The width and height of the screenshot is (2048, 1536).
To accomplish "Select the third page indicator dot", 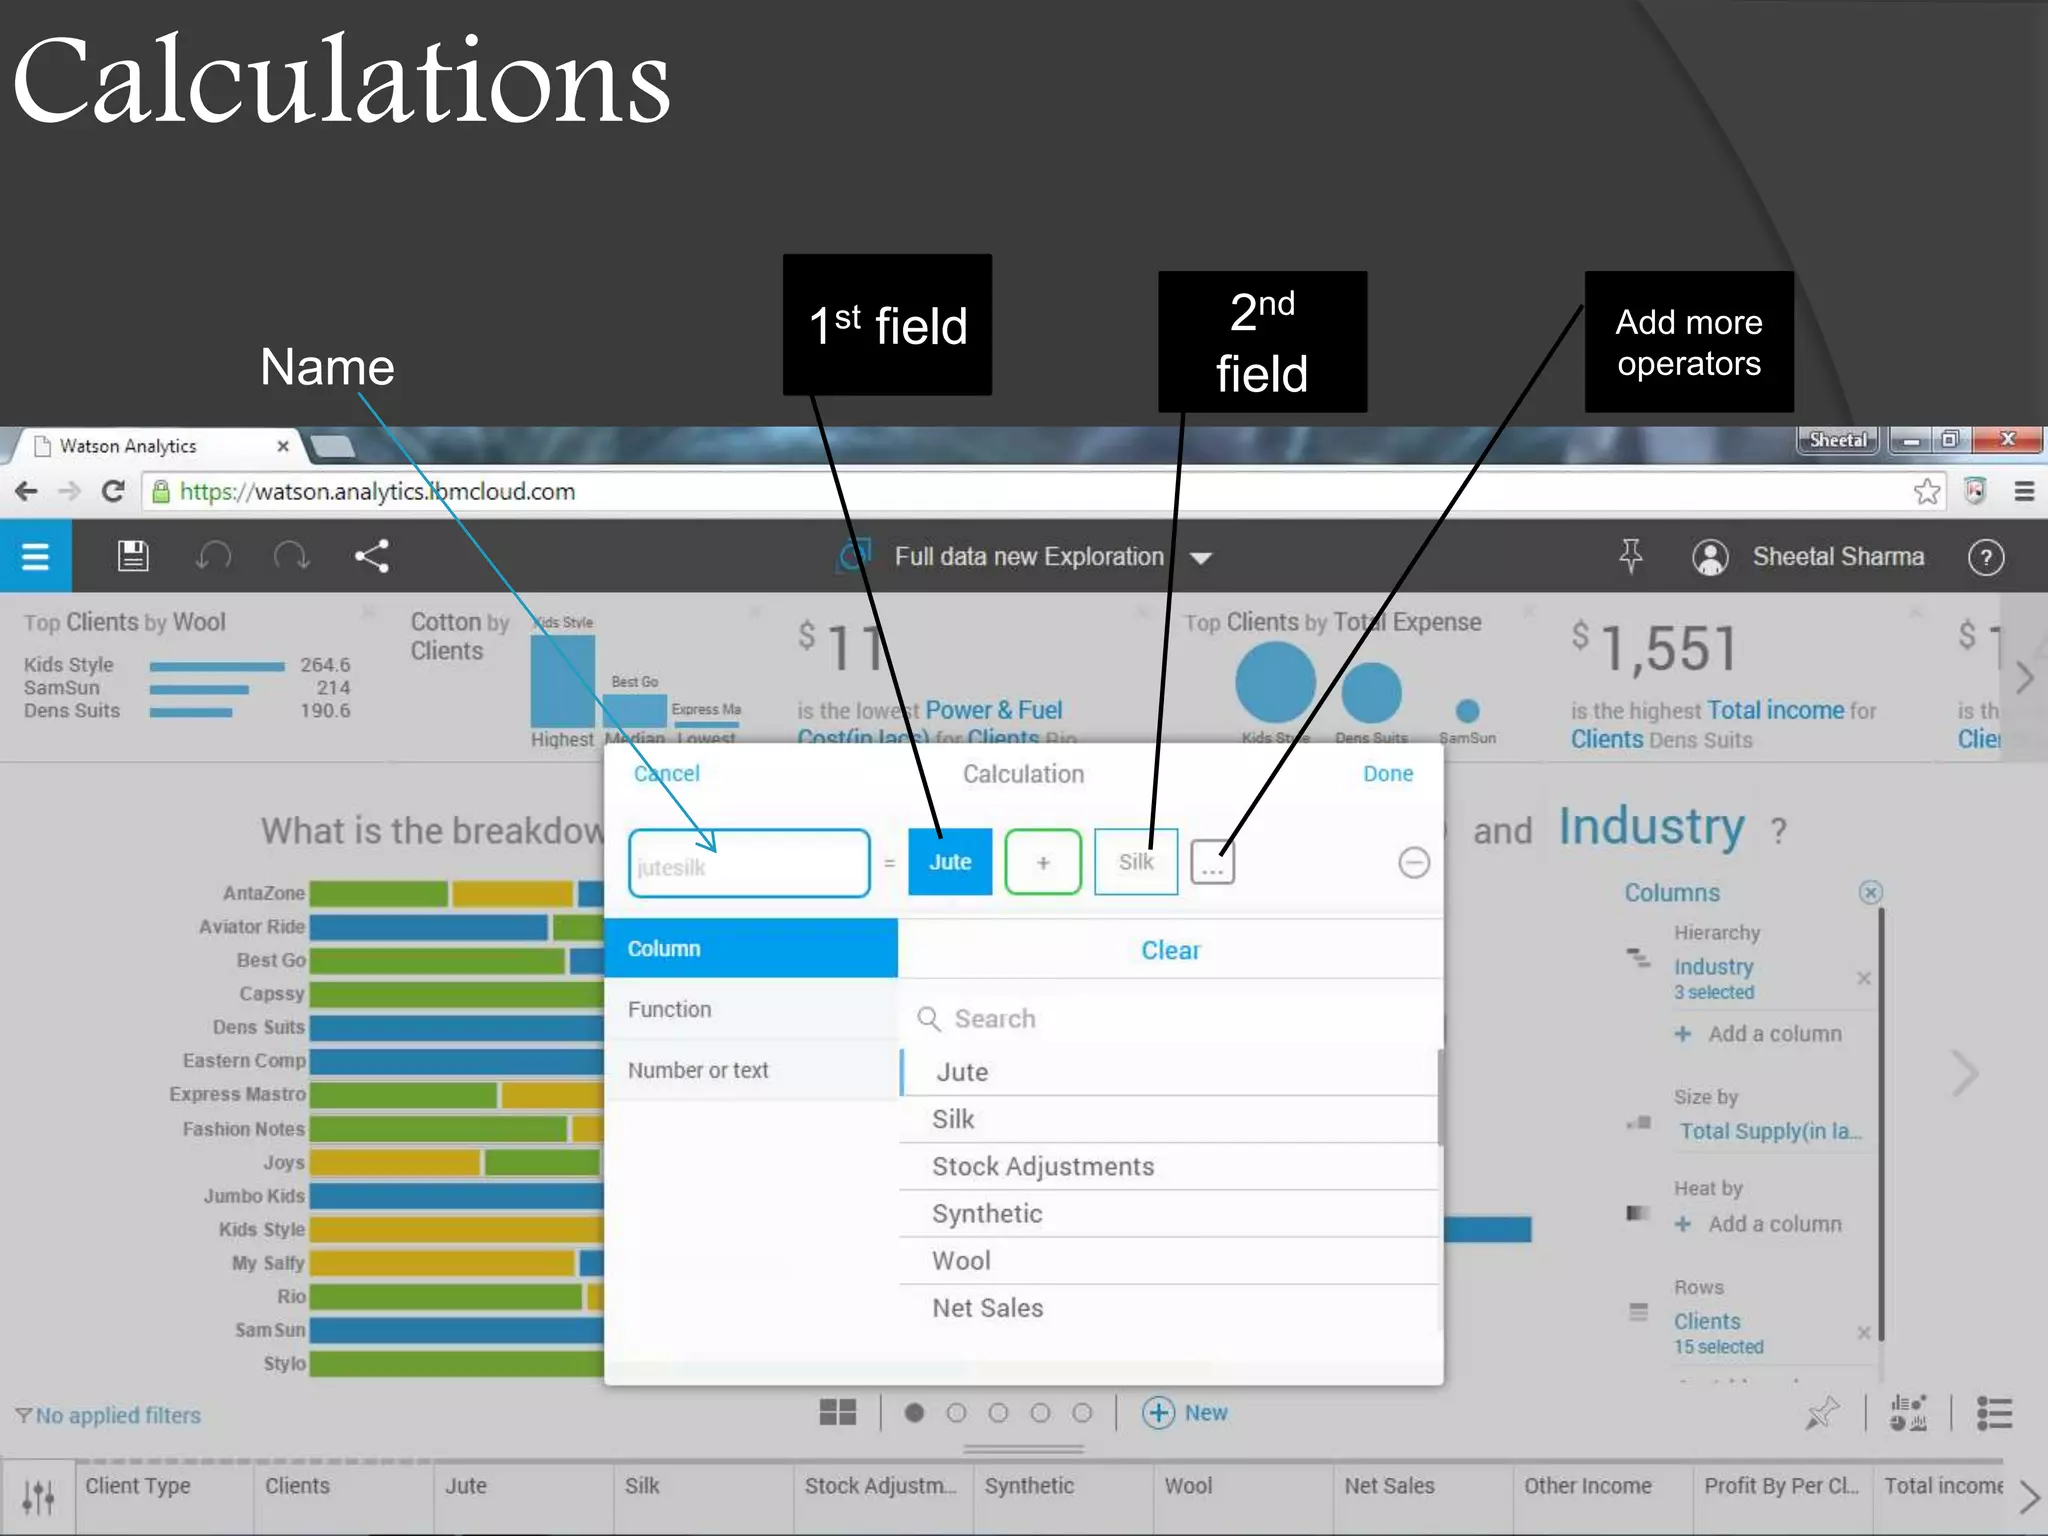I will (998, 1412).
